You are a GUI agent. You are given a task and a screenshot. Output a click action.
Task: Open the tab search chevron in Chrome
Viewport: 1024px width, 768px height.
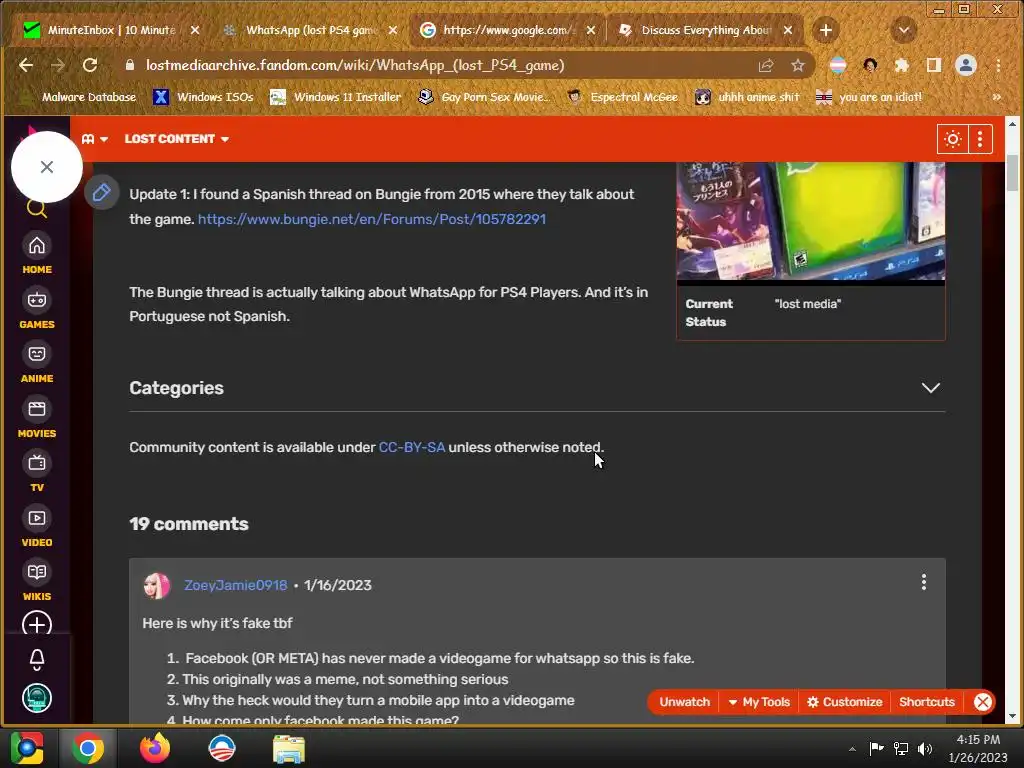coord(904,30)
